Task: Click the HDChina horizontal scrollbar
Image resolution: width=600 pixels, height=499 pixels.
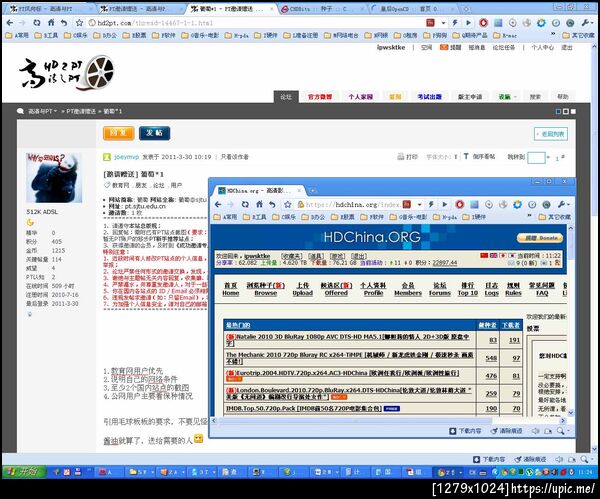Action: point(388,421)
